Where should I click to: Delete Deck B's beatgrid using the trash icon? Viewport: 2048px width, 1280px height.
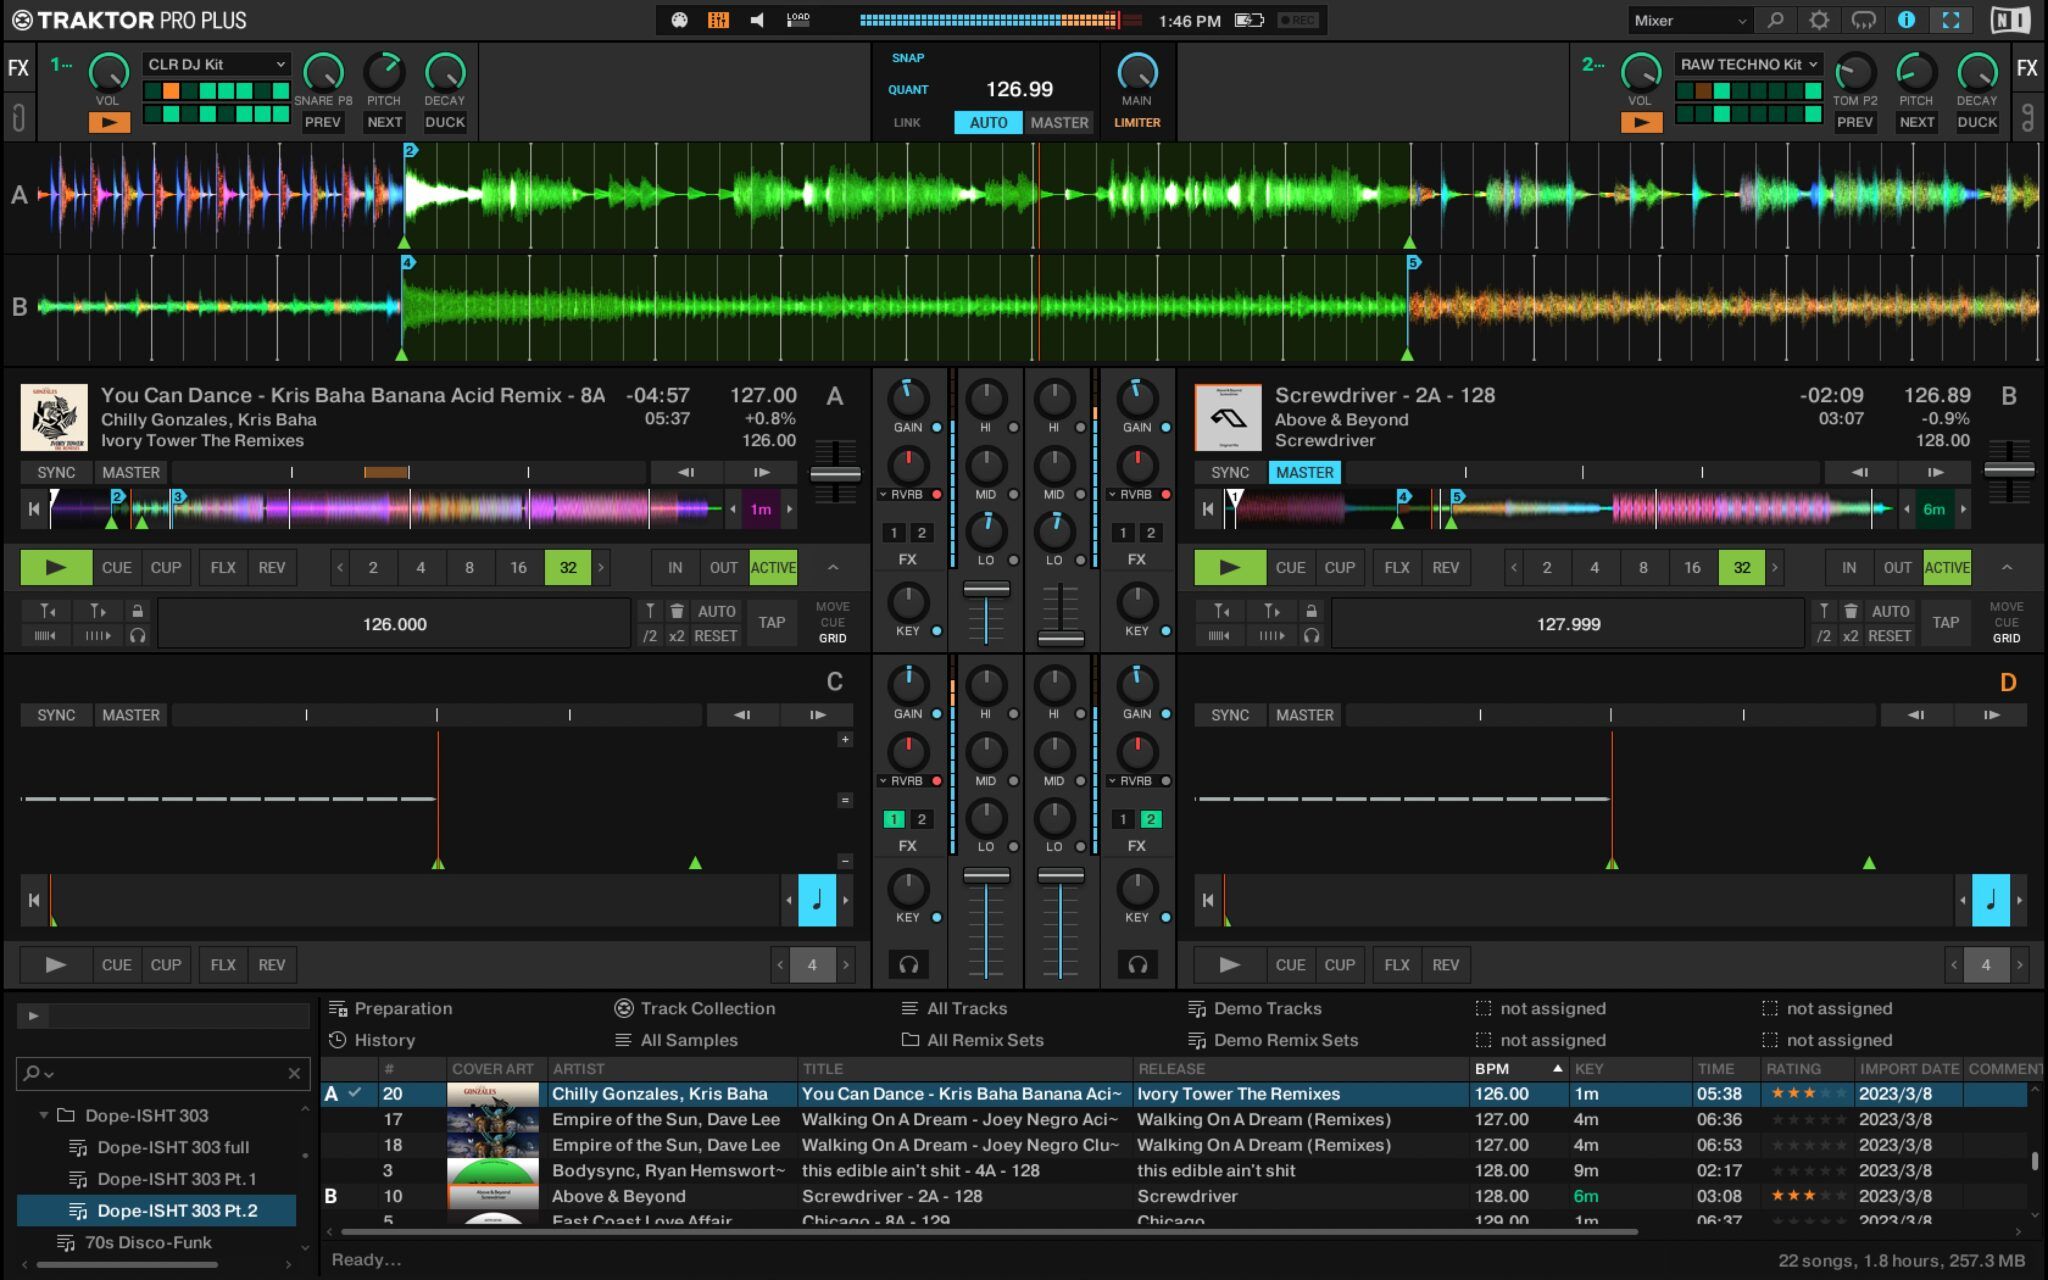point(1851,610)
